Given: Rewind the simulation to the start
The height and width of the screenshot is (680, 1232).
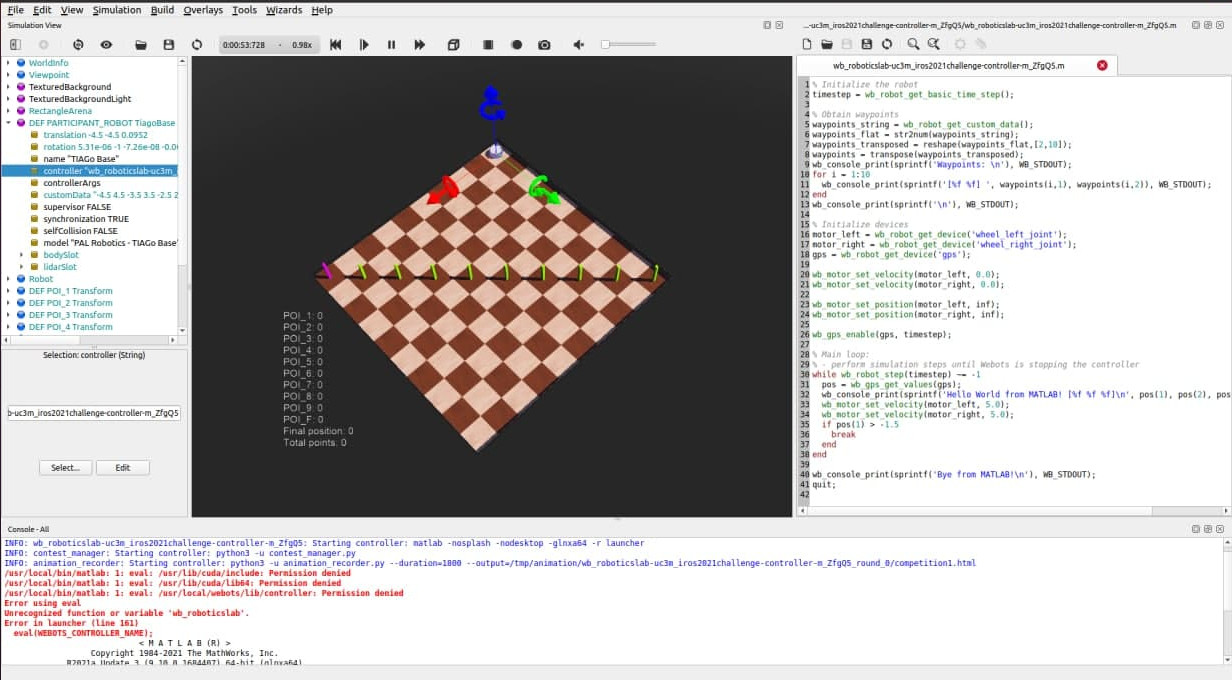Looking at the screenshot, I should pos(336,44).
